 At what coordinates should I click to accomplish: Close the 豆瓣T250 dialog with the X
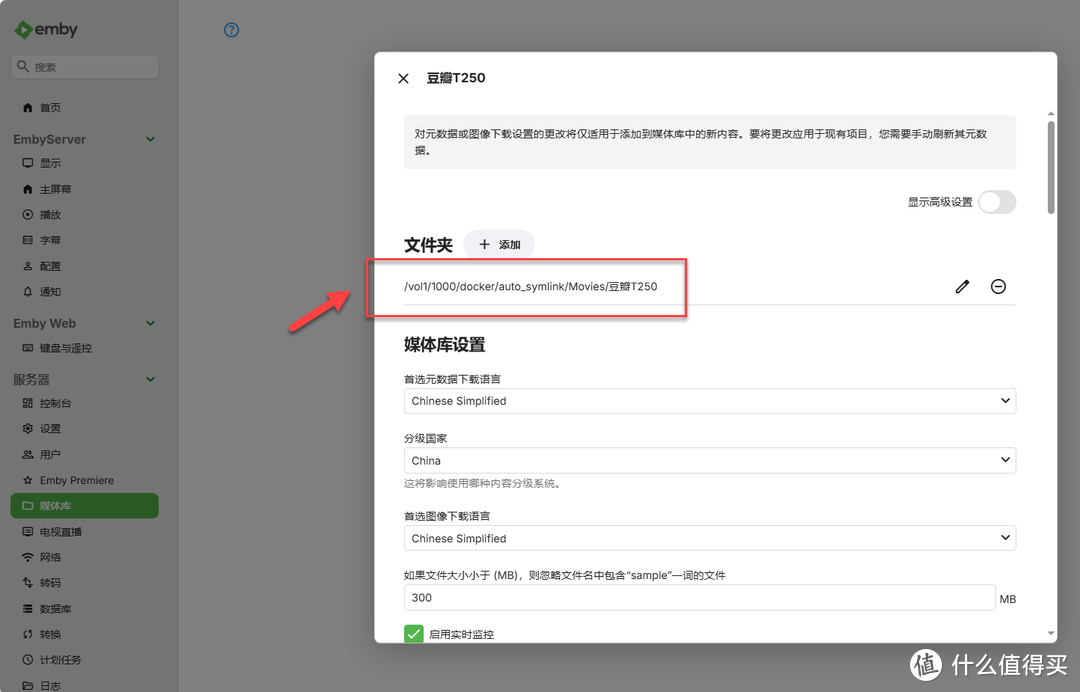[x=403, y=78]
